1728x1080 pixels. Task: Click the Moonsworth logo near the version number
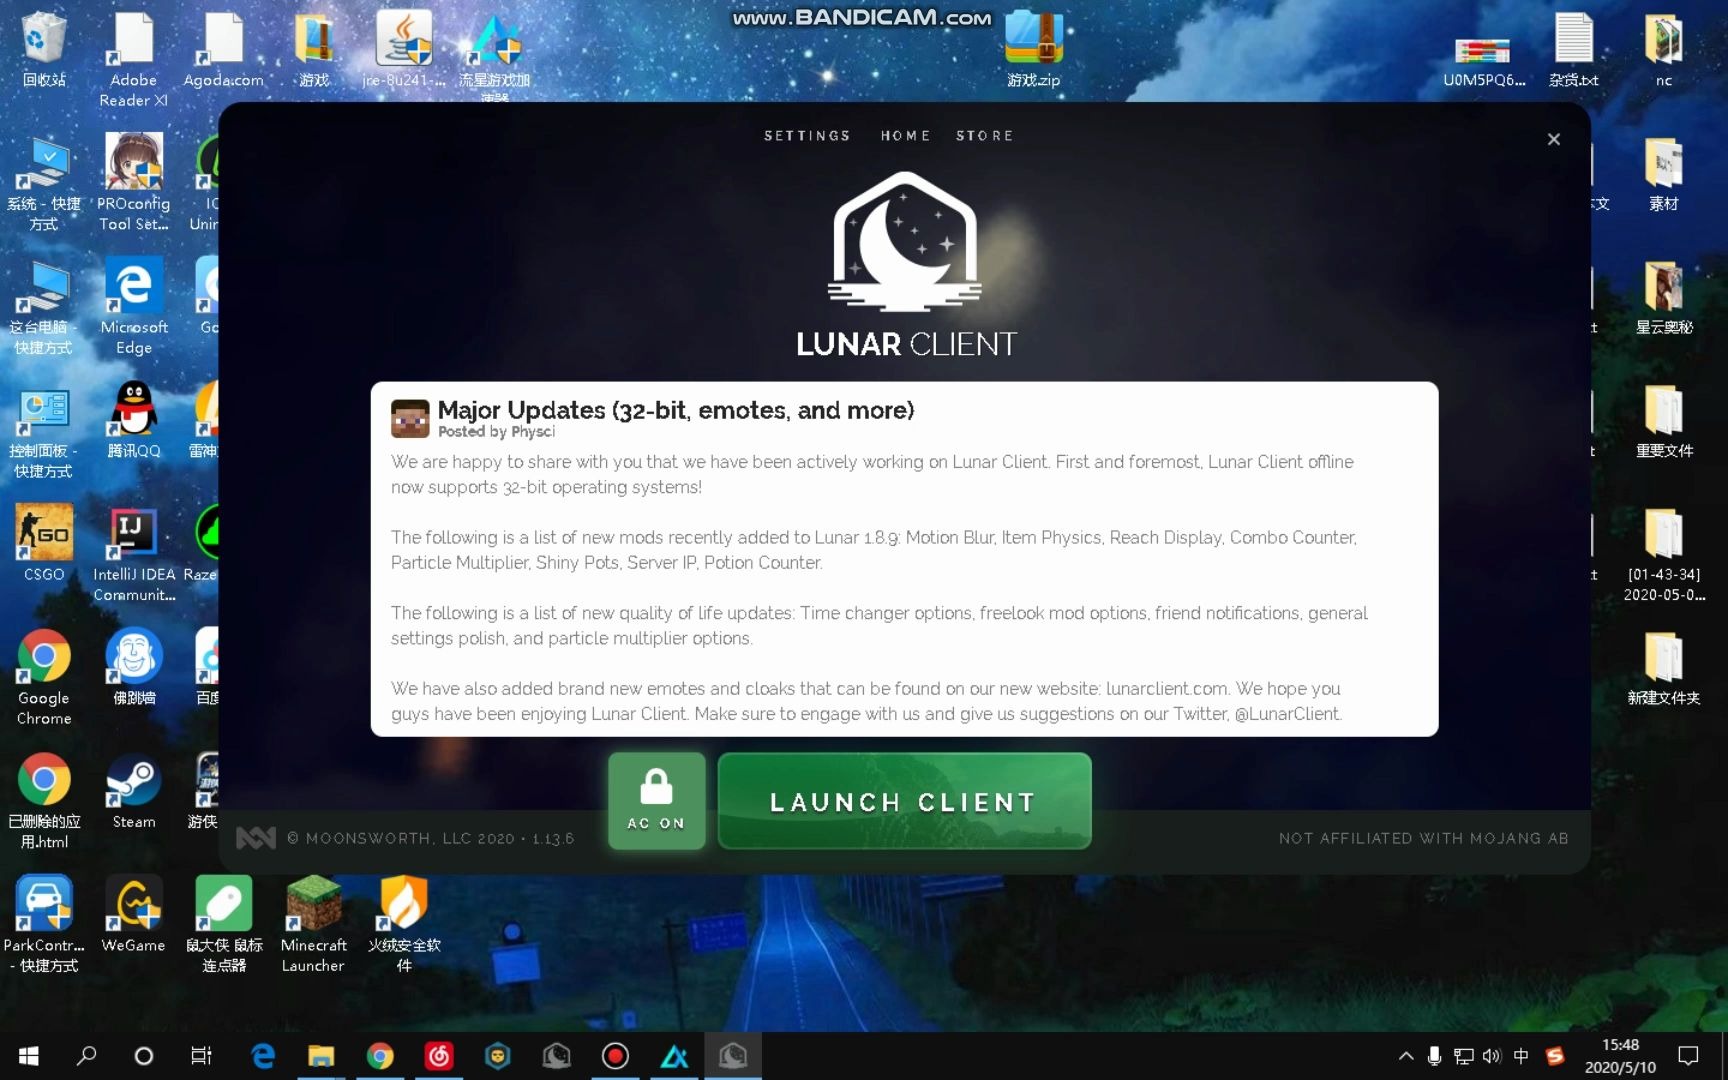coord(256,838)
